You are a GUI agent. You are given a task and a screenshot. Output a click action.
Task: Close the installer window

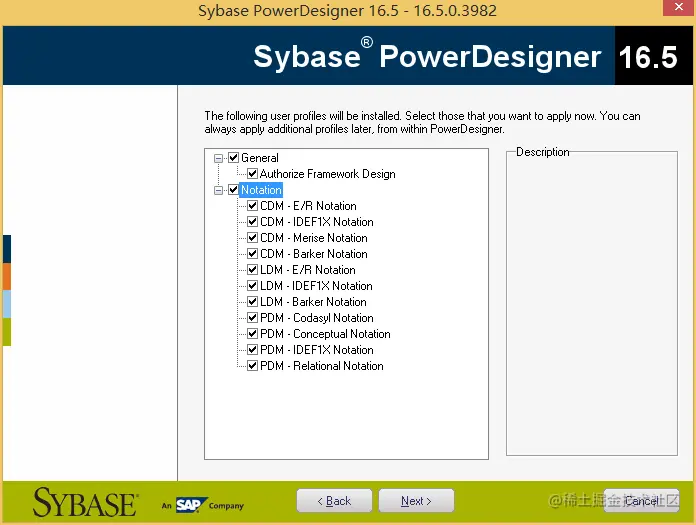[x=678, y=7]
